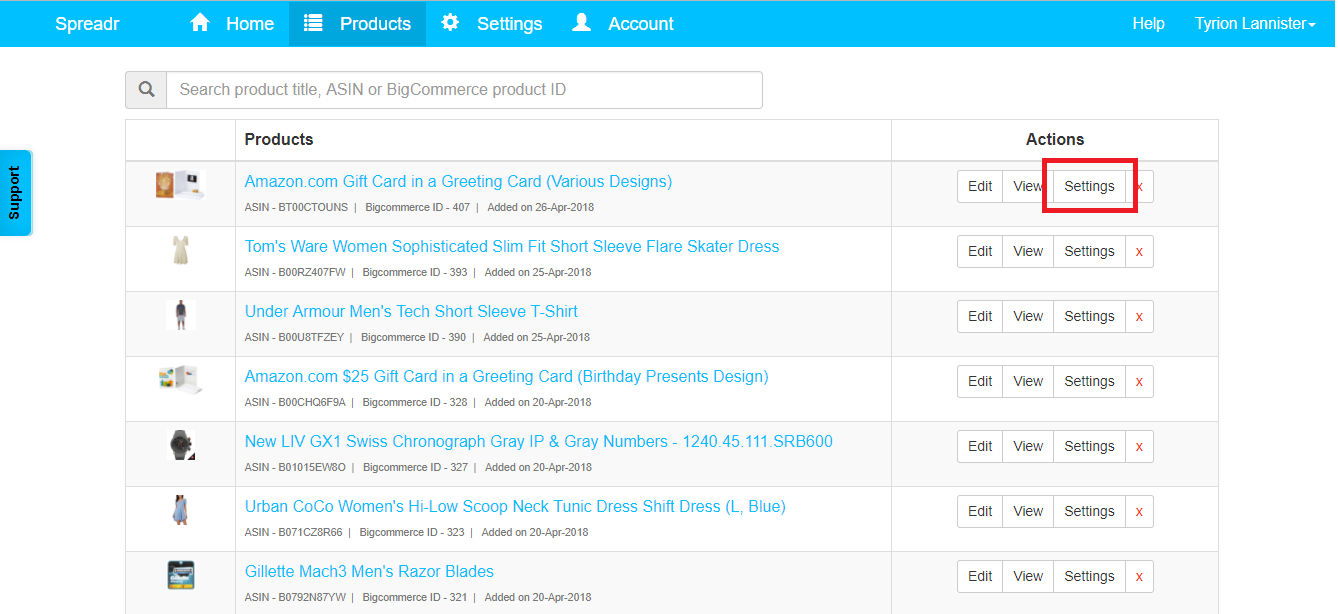Edit New LIV GX1 Chronograph
The height and width of the screenshot is (614, 1338).
pyautogui.click(x=980, y=446)
